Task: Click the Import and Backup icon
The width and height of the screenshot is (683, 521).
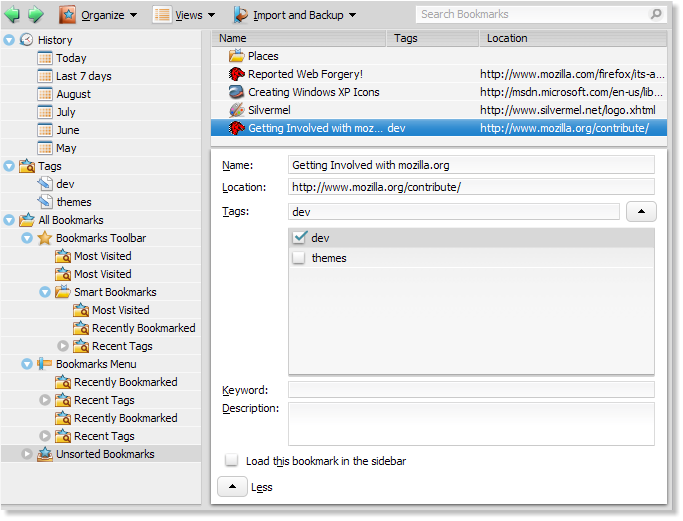Action: (240, 15)
